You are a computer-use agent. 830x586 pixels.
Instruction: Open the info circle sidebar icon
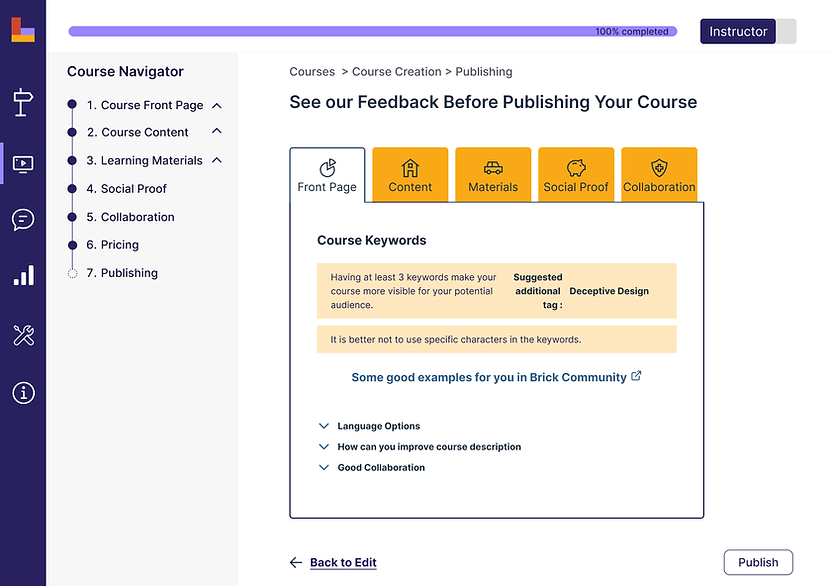click(x=23, y=393)
